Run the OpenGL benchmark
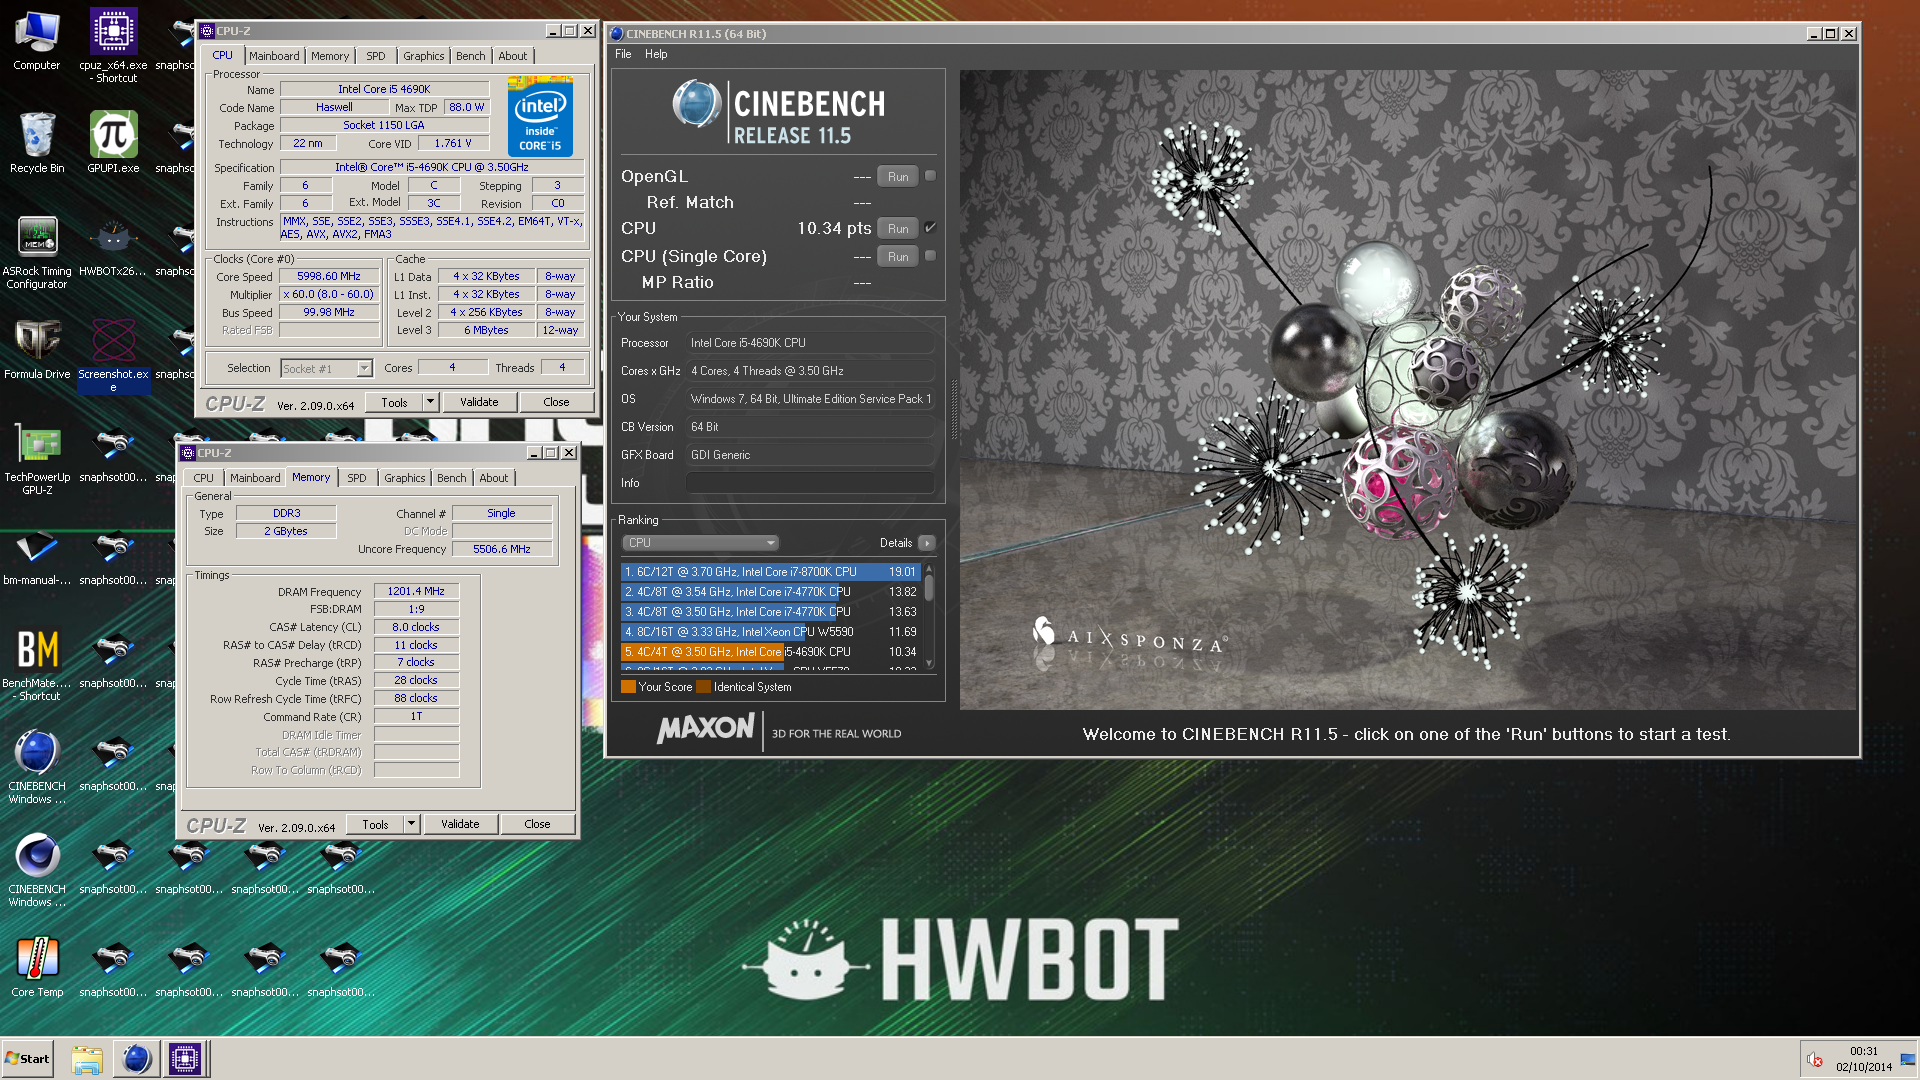 tap(898, 176)
